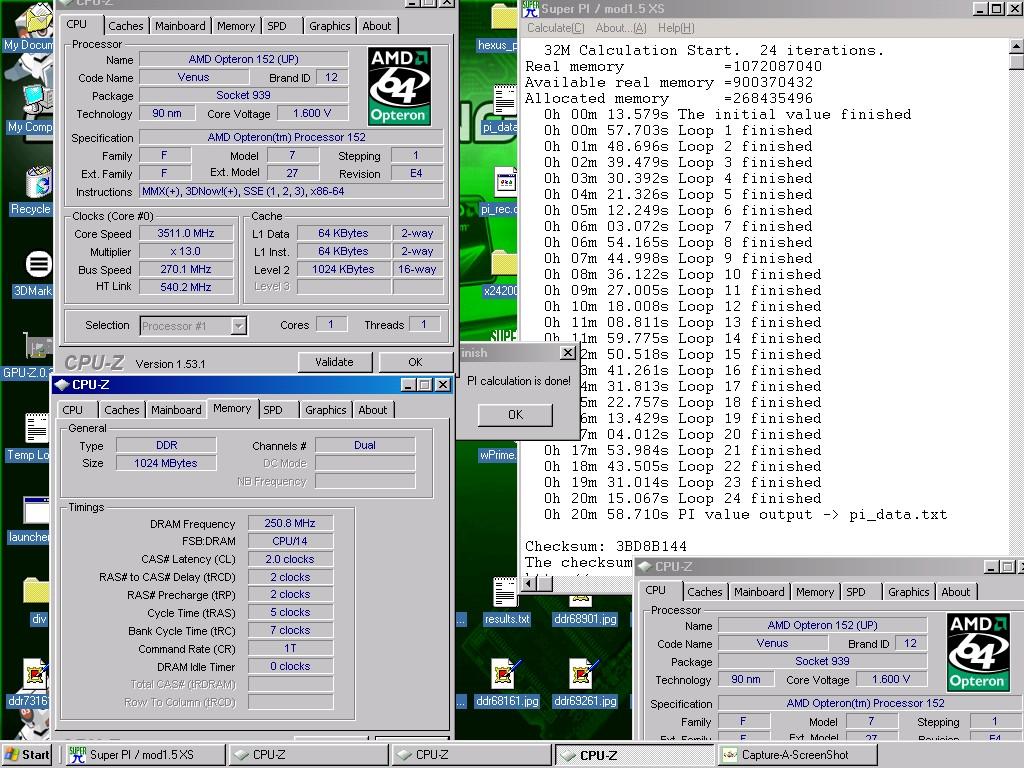
Task: Open the Calculate menu in Super PI
Action: pos(556,28)
